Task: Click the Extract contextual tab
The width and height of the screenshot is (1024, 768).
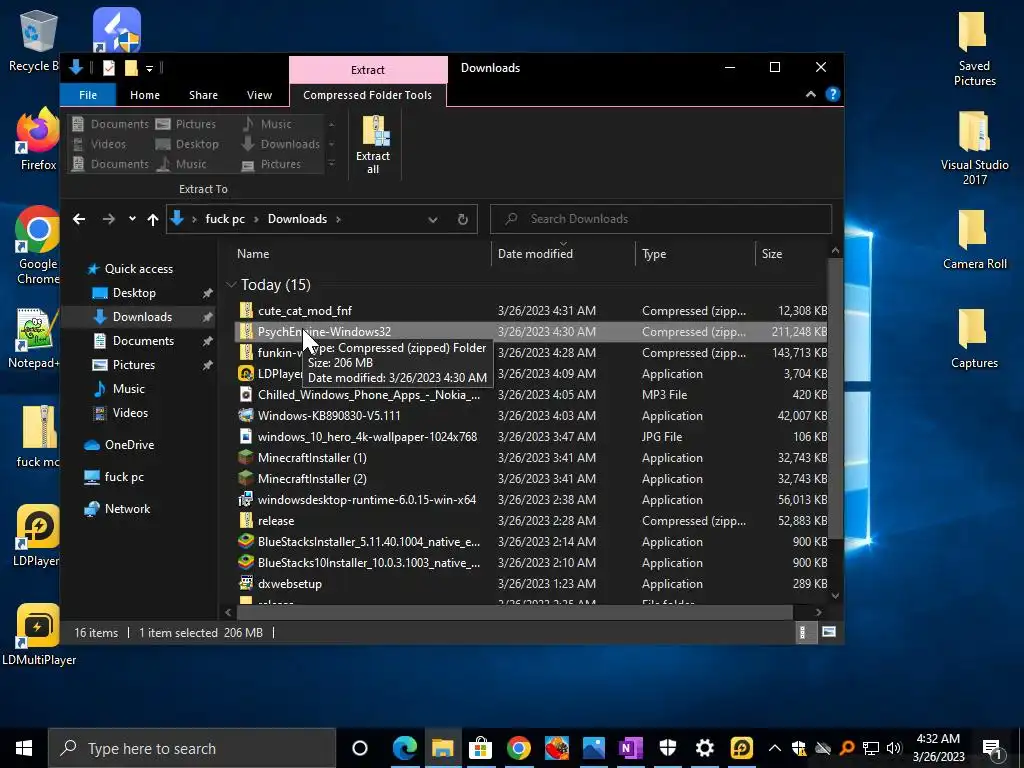Action: (368, 70)
